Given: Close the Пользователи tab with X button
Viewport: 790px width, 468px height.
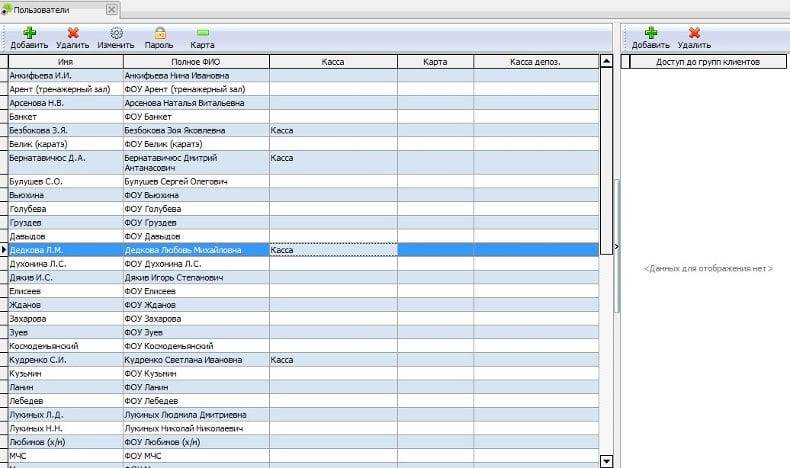Looking at the screenshot, I should tap(111, 9).
